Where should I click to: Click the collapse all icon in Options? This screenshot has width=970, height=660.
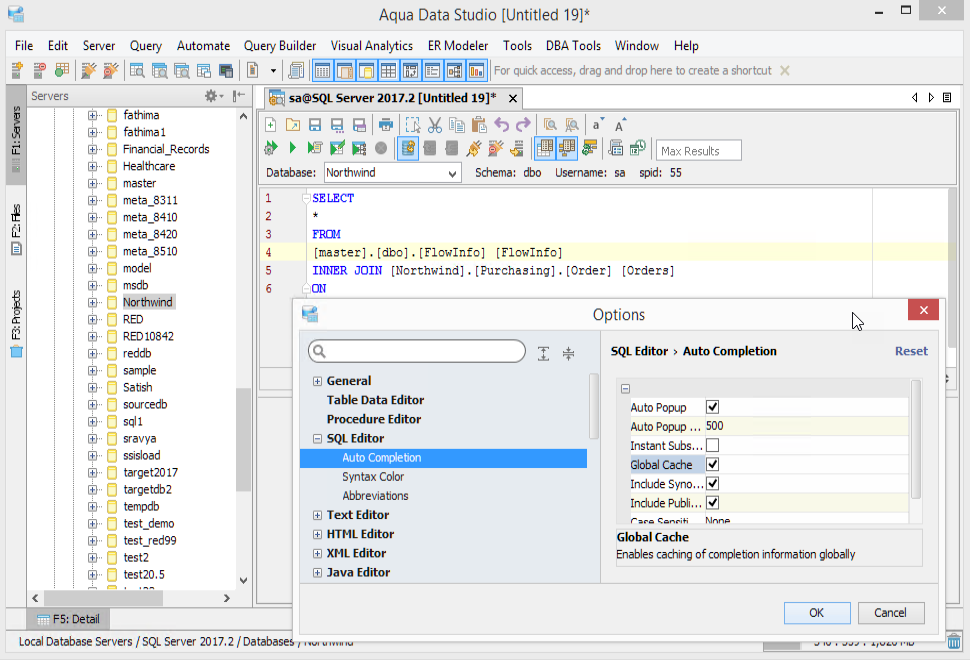[x=568, y=353]
